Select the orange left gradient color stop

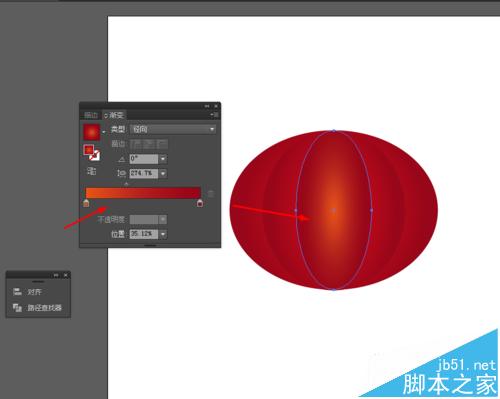tap(86, 203)
